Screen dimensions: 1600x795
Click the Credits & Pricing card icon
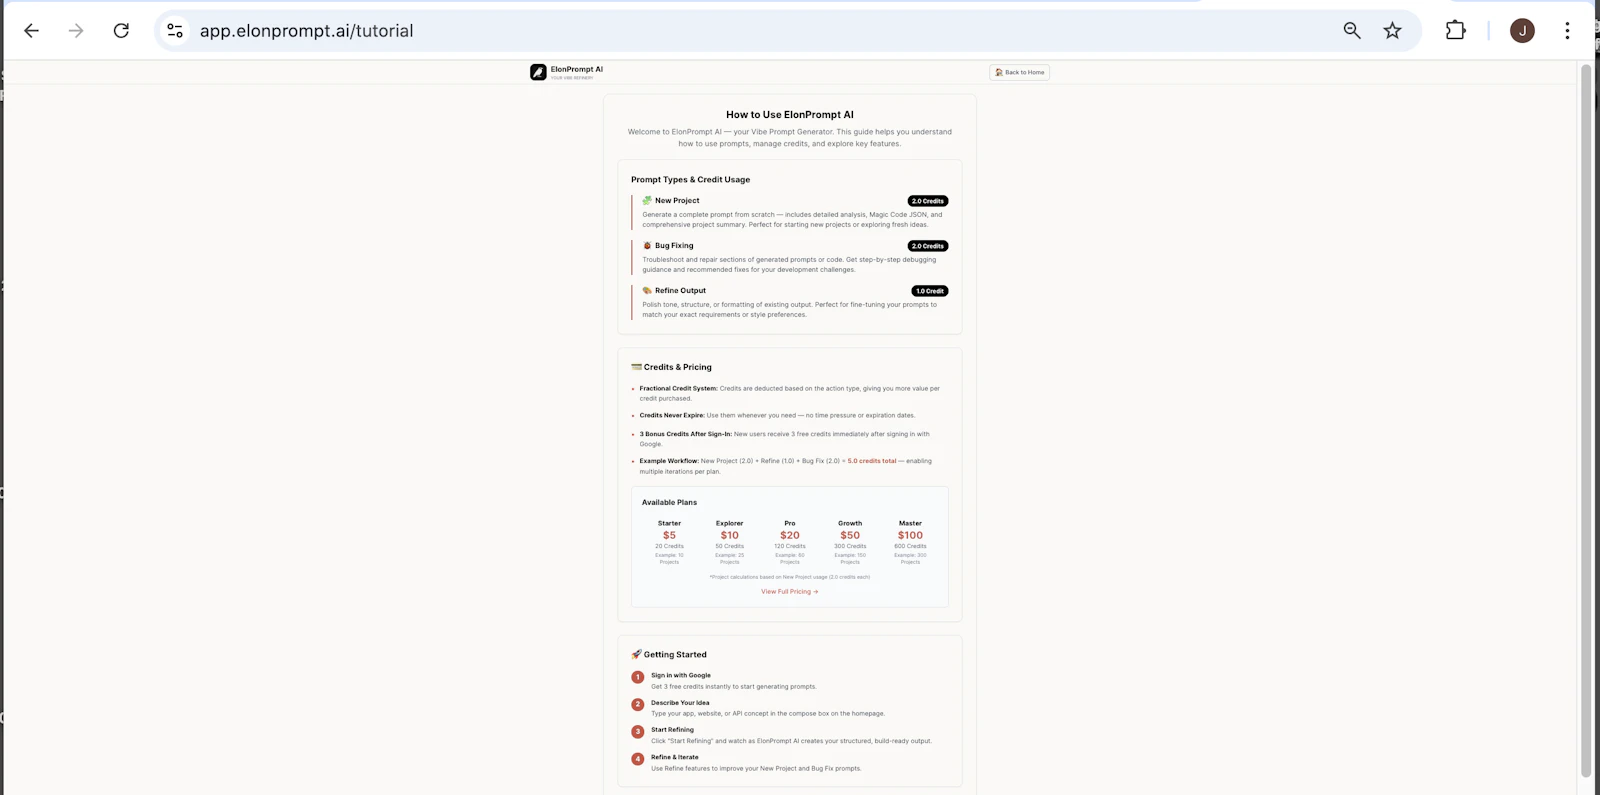click(636, 367)
